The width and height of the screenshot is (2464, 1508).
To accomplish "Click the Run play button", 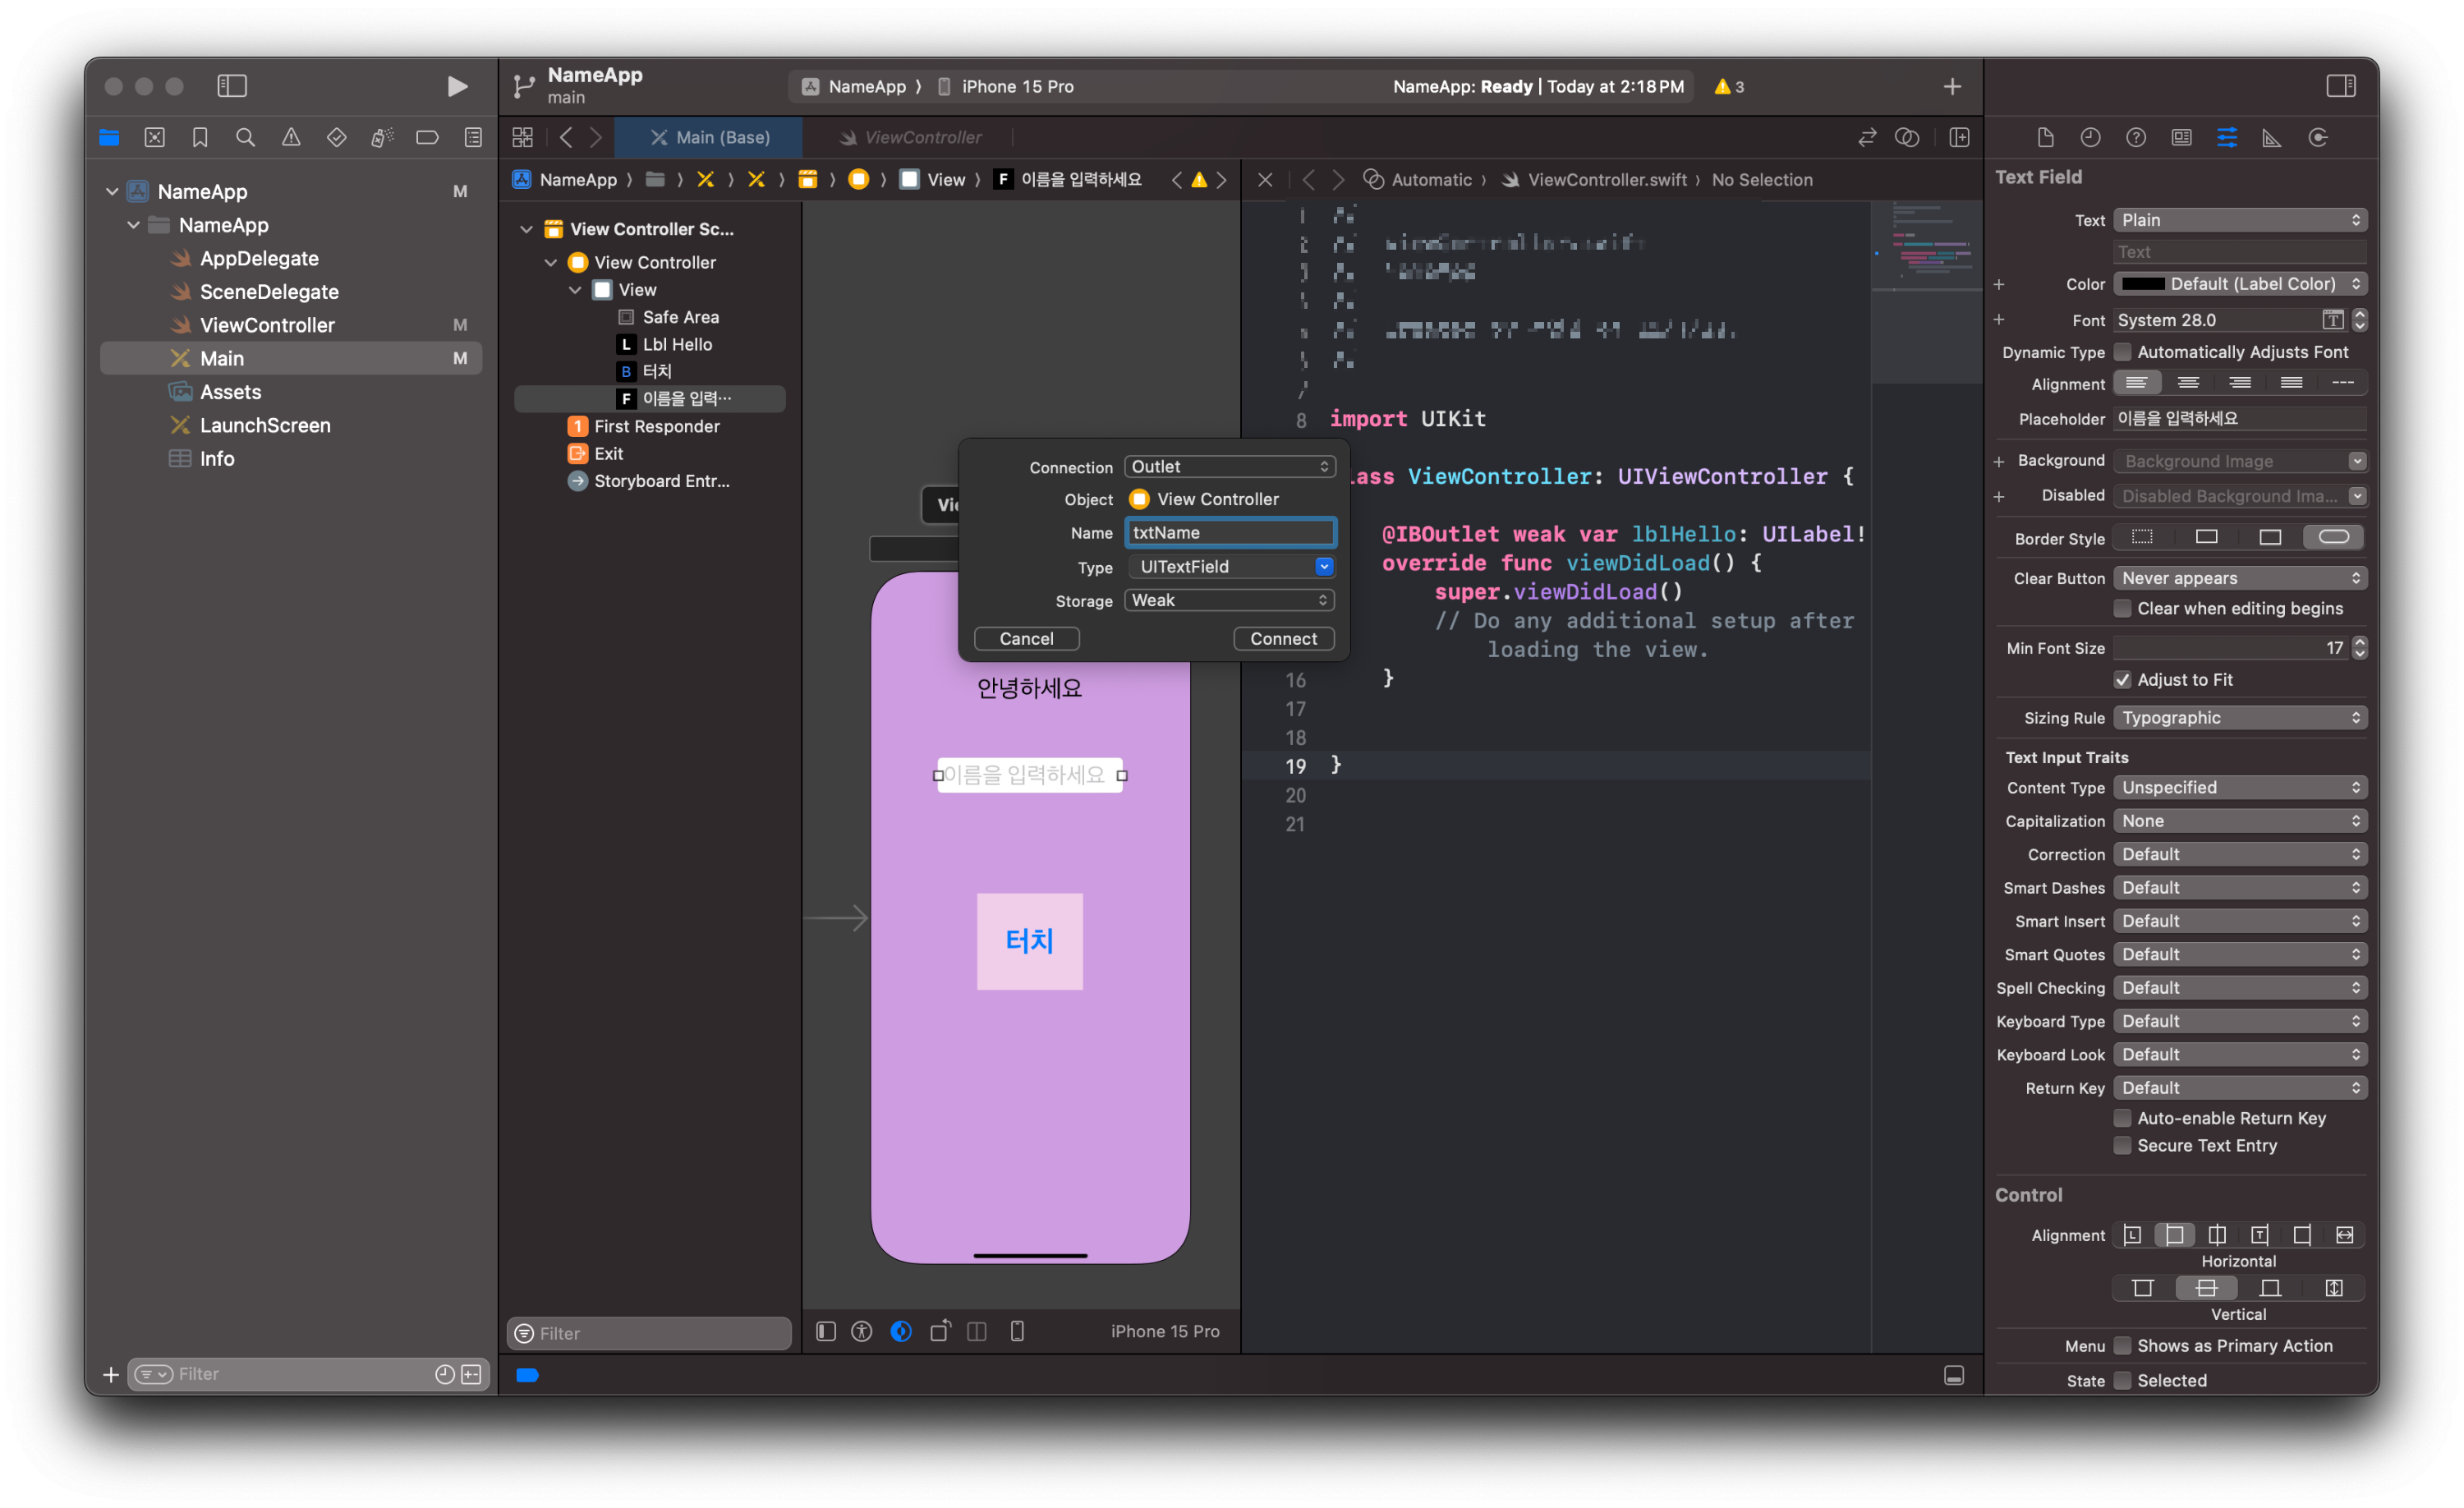I will point(457,87).
